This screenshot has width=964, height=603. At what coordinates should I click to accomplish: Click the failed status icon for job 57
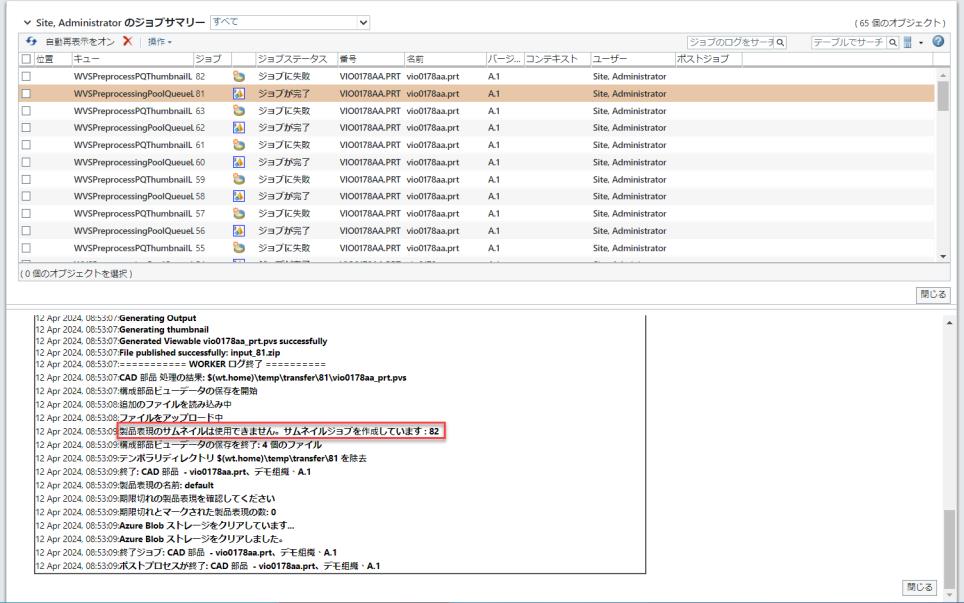click(239, 213)
